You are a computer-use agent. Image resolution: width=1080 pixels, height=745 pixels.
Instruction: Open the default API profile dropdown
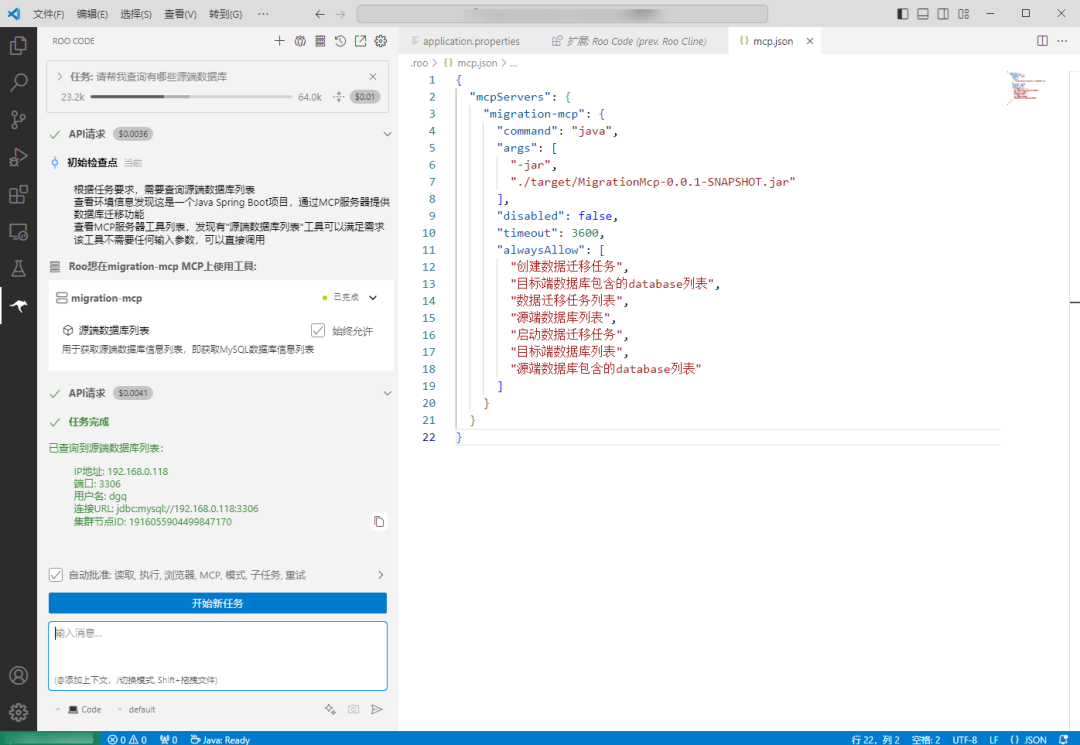click(137, 709)
